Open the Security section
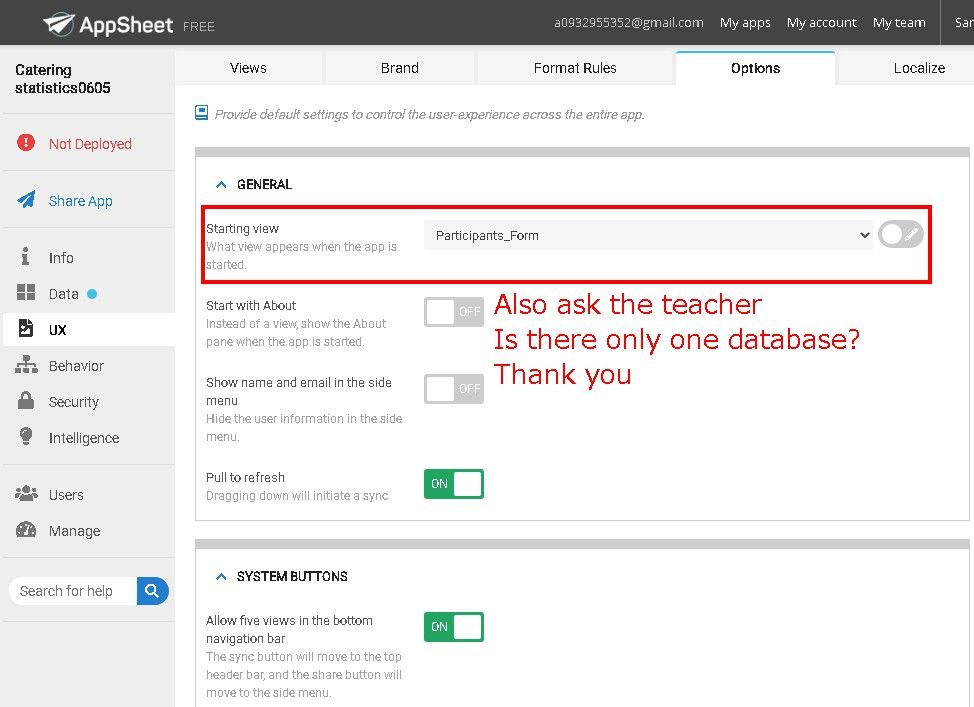Viewport: 974px width, 707px height. [74, 402]
